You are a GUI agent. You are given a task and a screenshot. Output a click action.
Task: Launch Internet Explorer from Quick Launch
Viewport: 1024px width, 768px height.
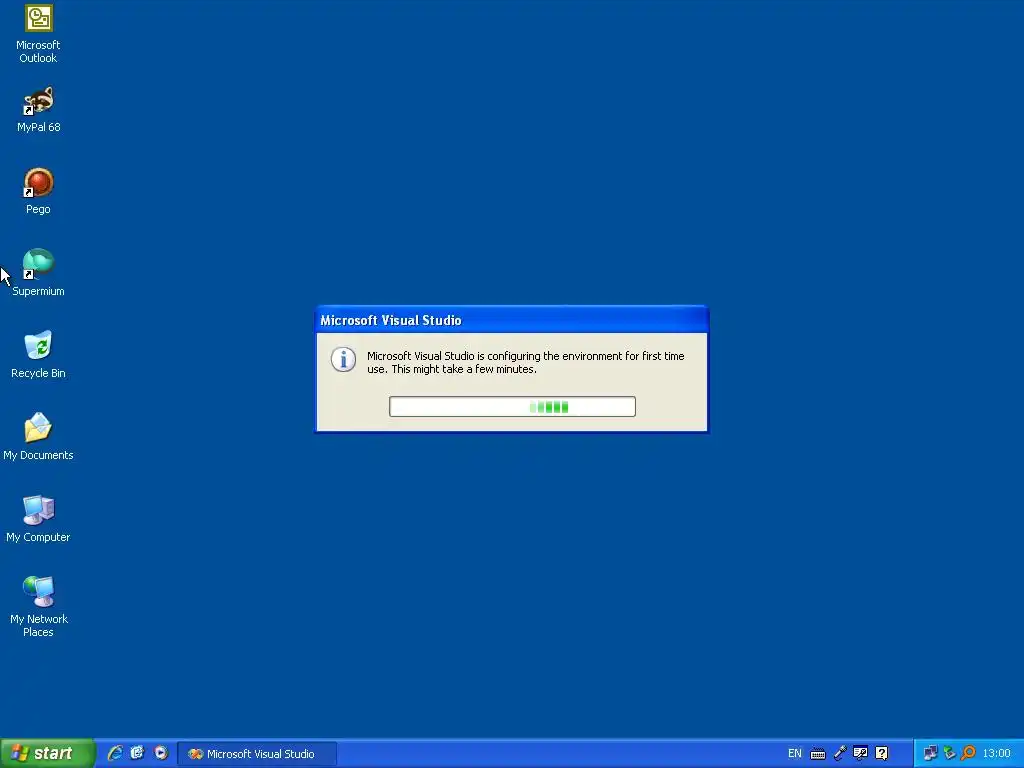click(x=115, y=754)
